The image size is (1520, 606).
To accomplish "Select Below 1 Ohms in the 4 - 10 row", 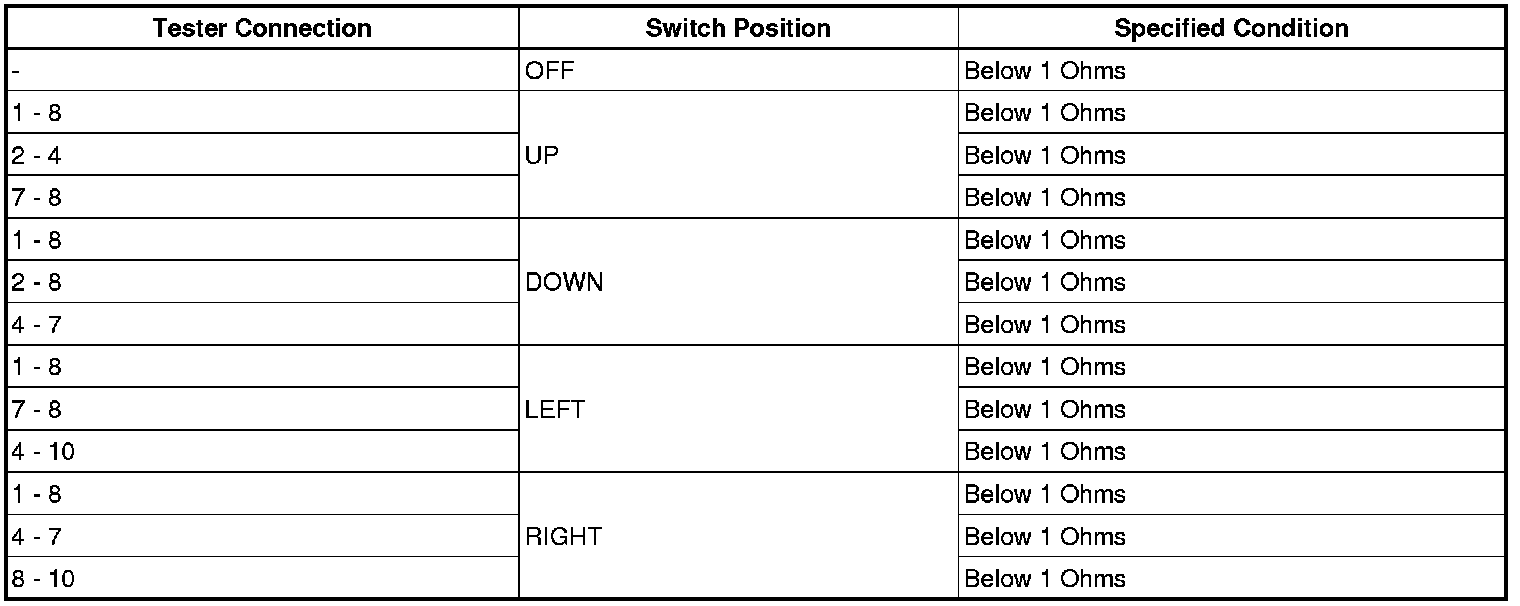I will pos(1044,452).
